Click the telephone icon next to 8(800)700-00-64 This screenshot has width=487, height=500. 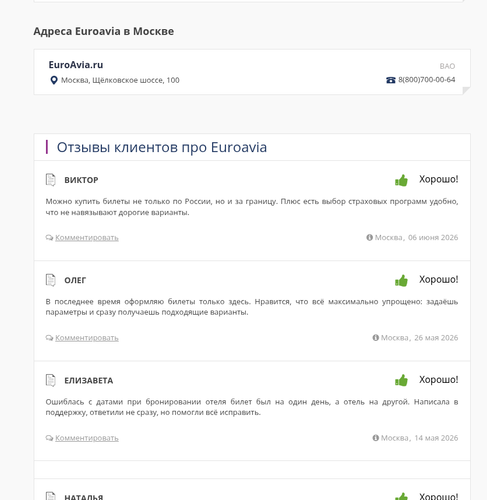(391, 80)
